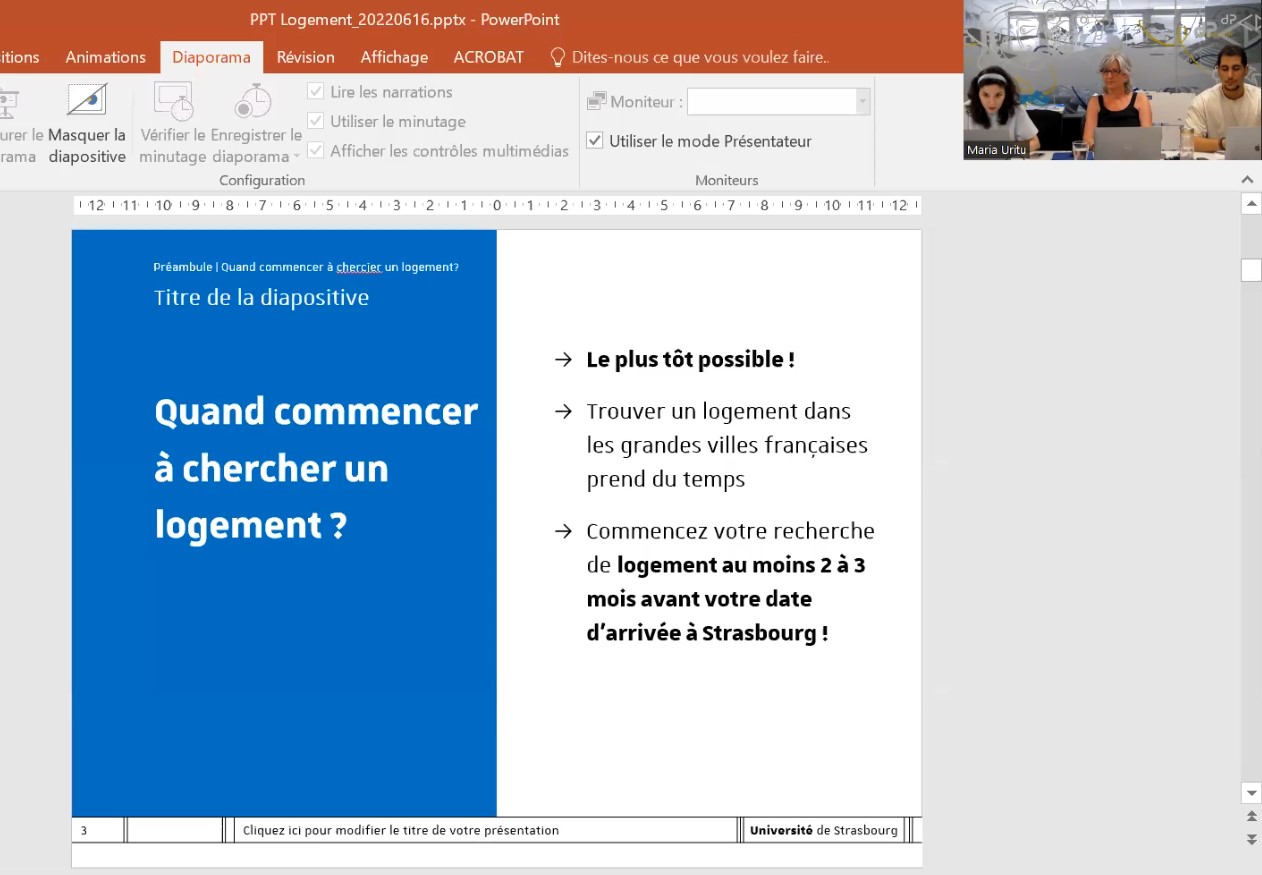The image size is (1262, 875).
Task: Disable Utiliser le mode Présentateur checkbox
Action: (x=595, y=141)
